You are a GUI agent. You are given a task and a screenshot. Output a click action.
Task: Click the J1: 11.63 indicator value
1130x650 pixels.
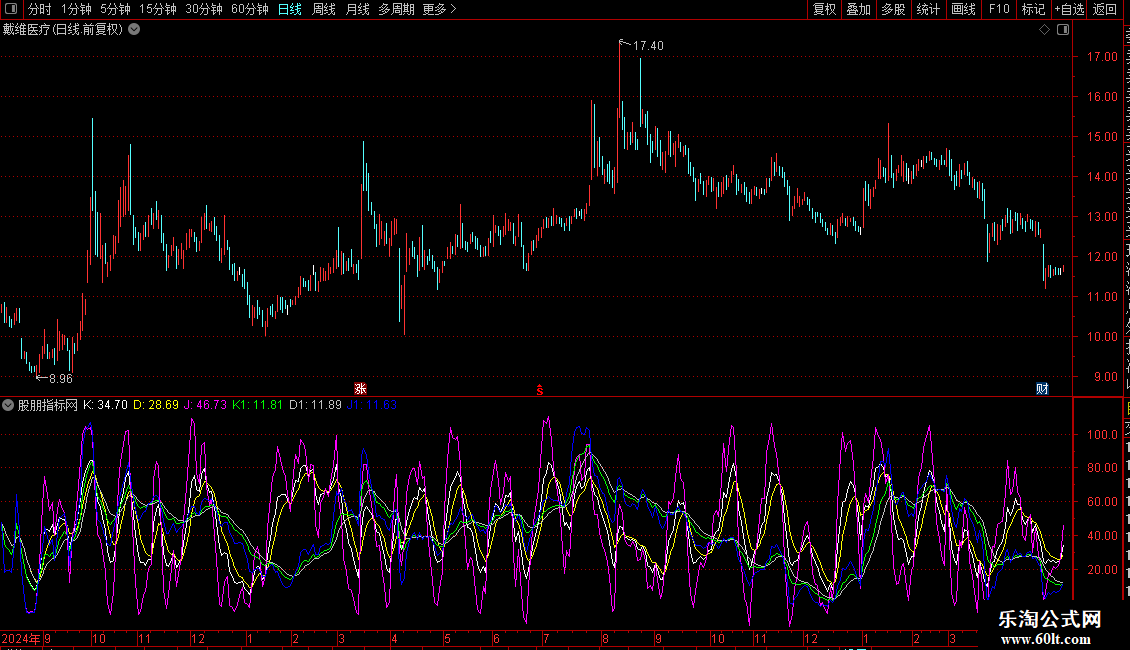[x=373, y=405]
